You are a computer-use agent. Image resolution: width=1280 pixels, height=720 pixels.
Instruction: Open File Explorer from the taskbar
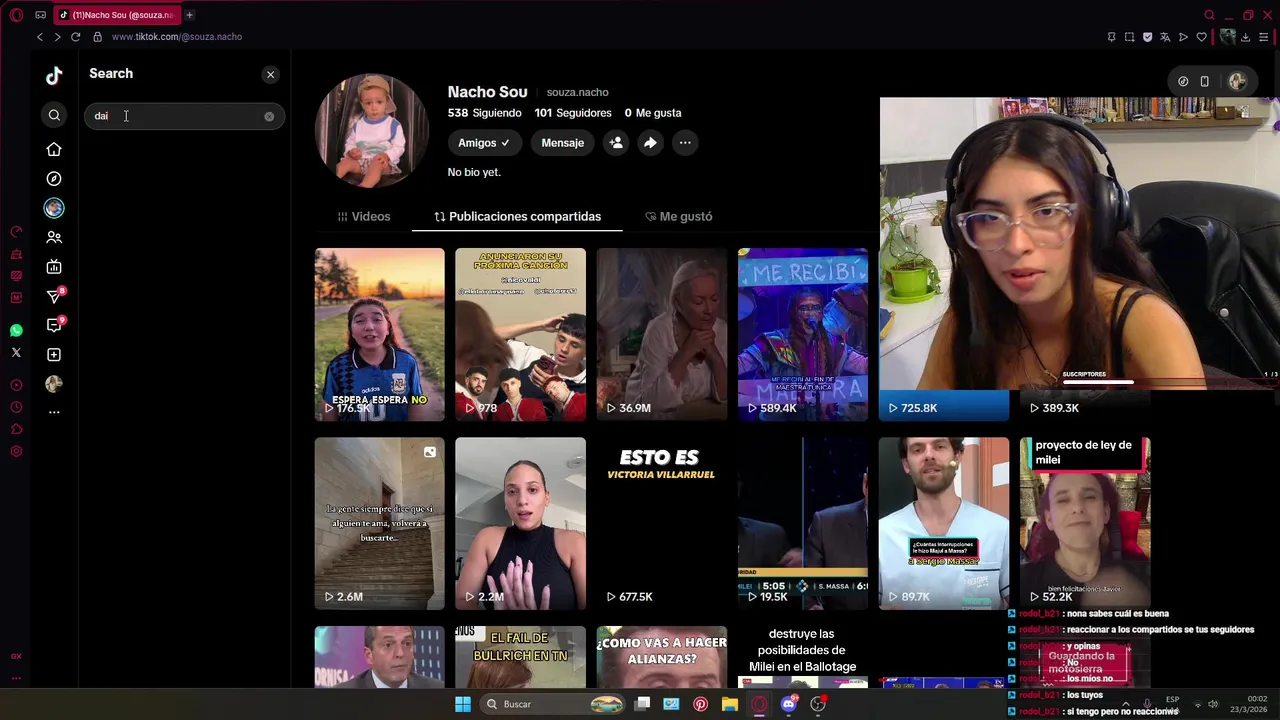pos(730,704)
